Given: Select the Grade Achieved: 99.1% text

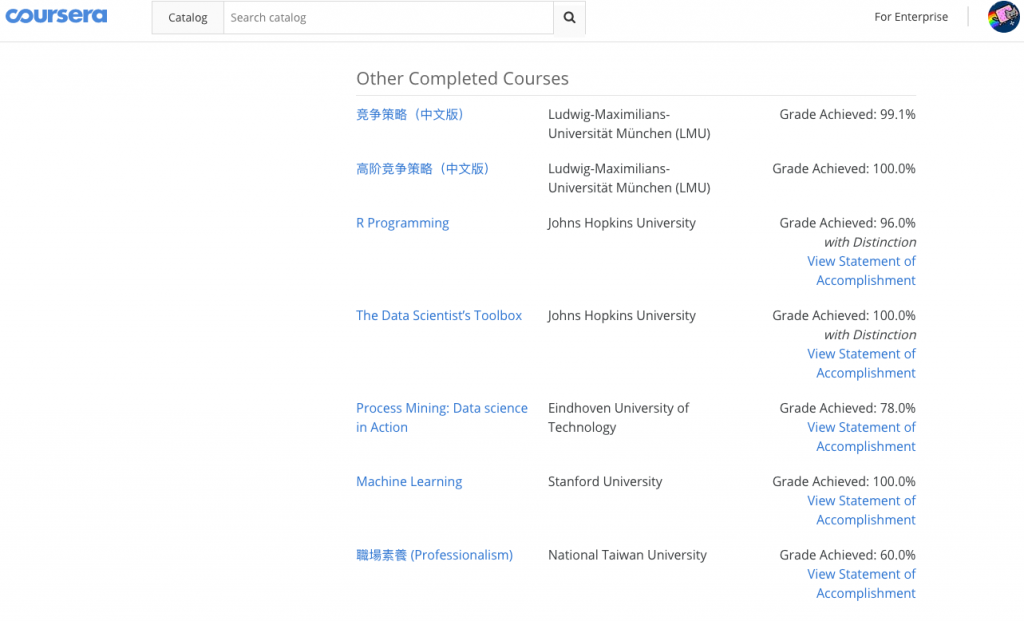Looking at the screenshot, I should (848, 114).
